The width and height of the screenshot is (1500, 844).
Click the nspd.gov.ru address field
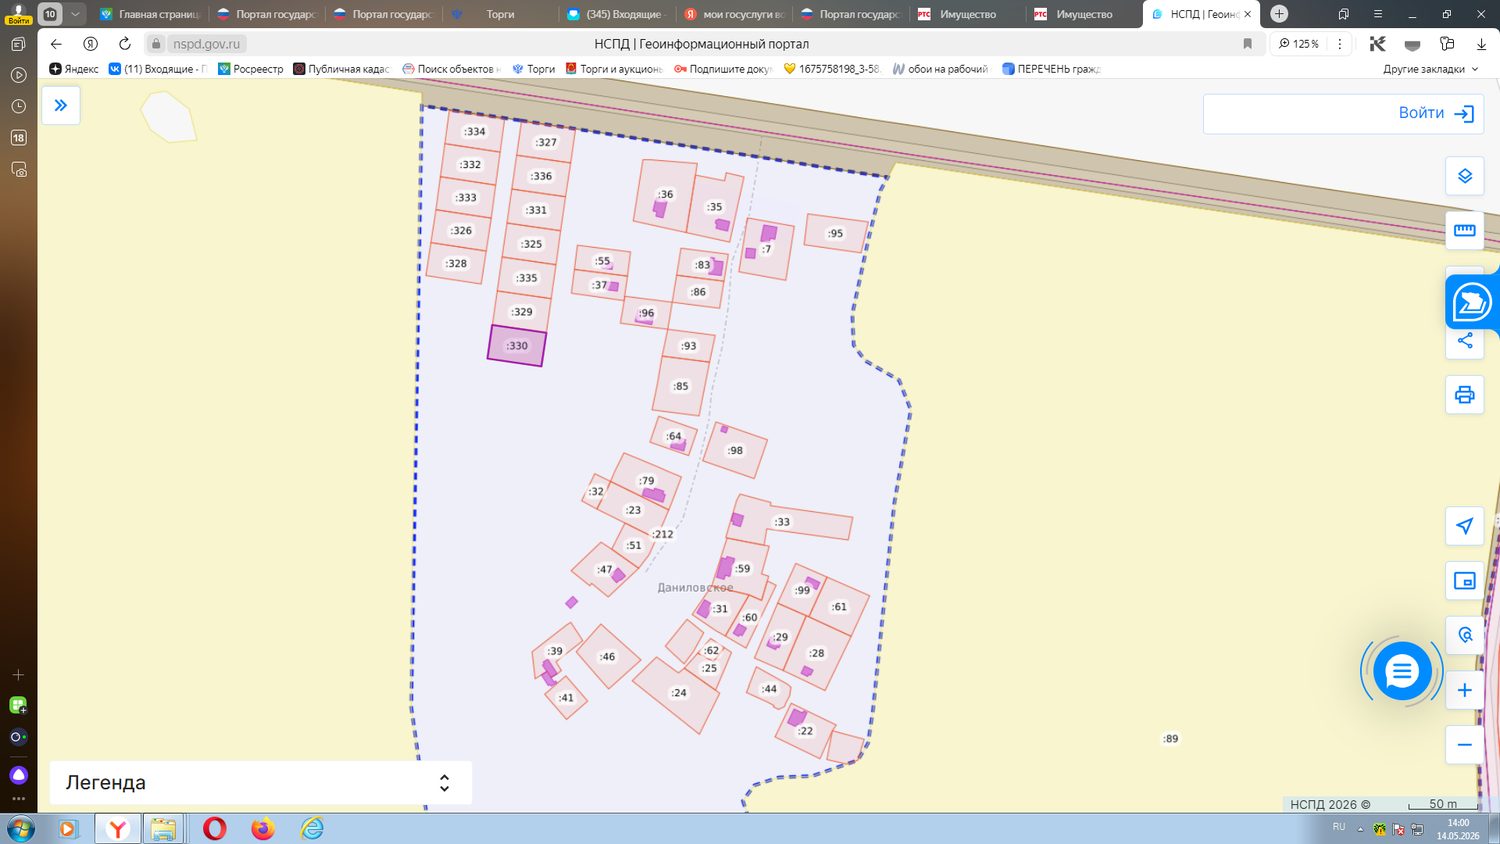207,44
